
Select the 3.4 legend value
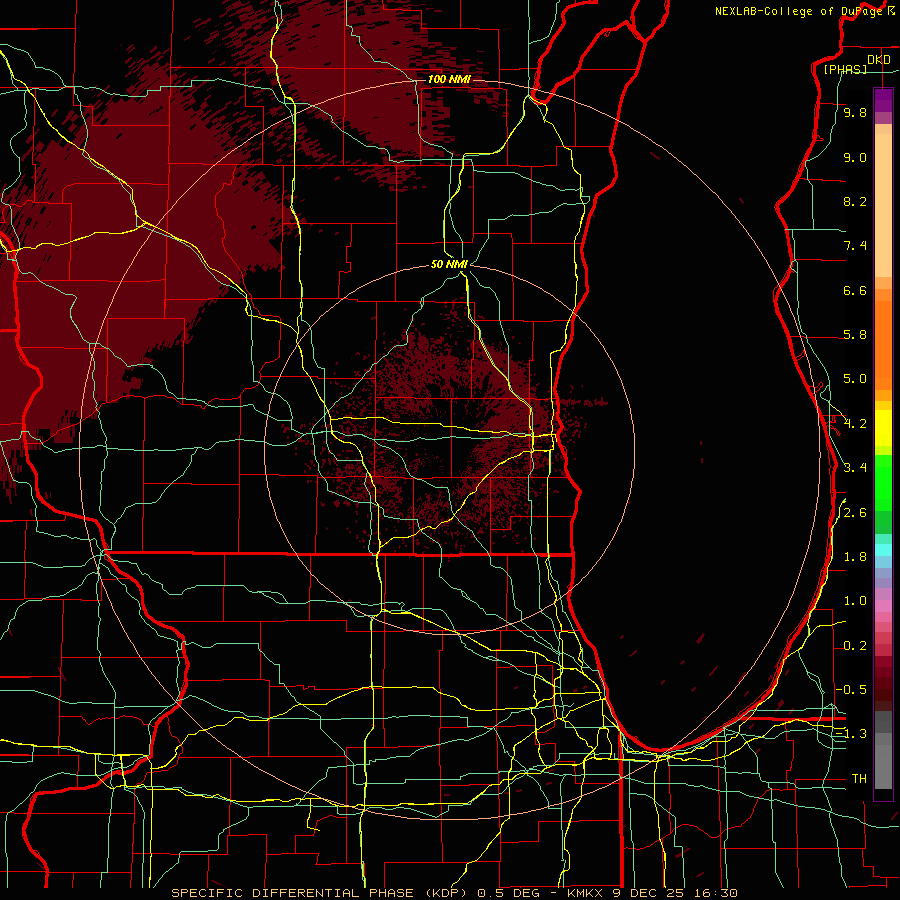coord(855,468)
